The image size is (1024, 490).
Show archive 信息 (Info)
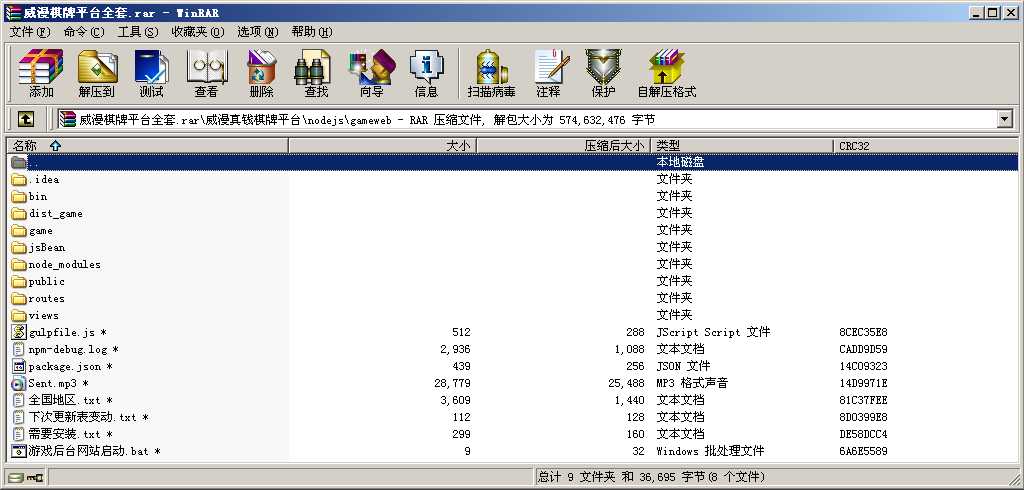[x=426, y=73]
